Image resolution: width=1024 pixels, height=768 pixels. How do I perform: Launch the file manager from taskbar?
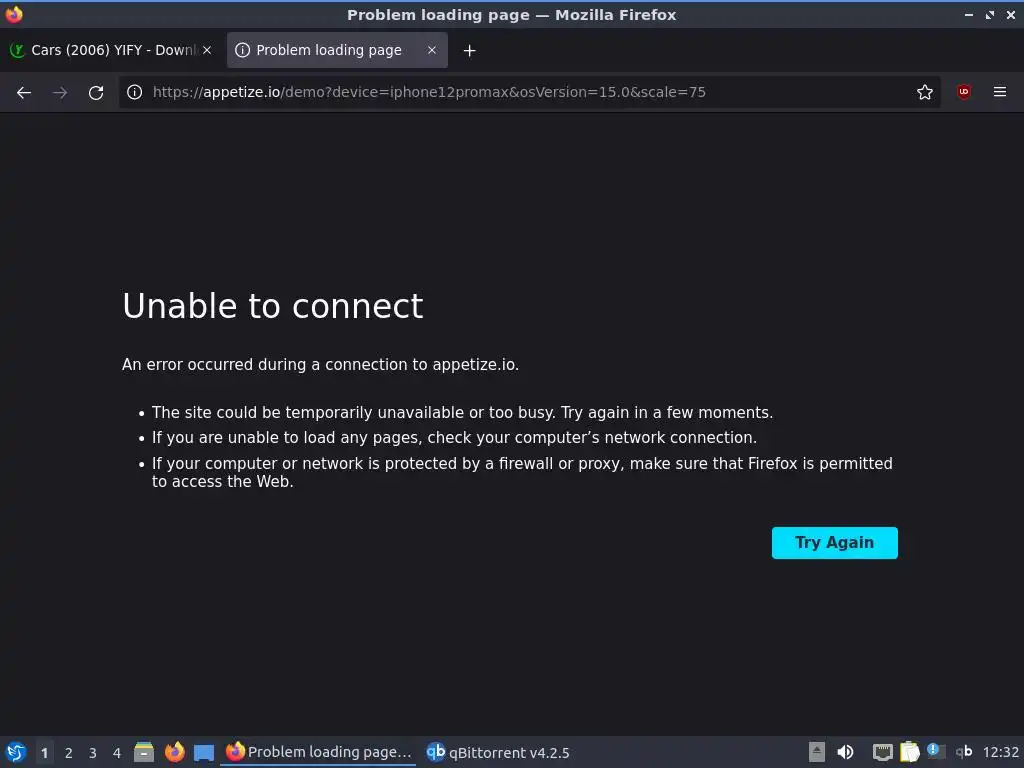coord(144,752)
